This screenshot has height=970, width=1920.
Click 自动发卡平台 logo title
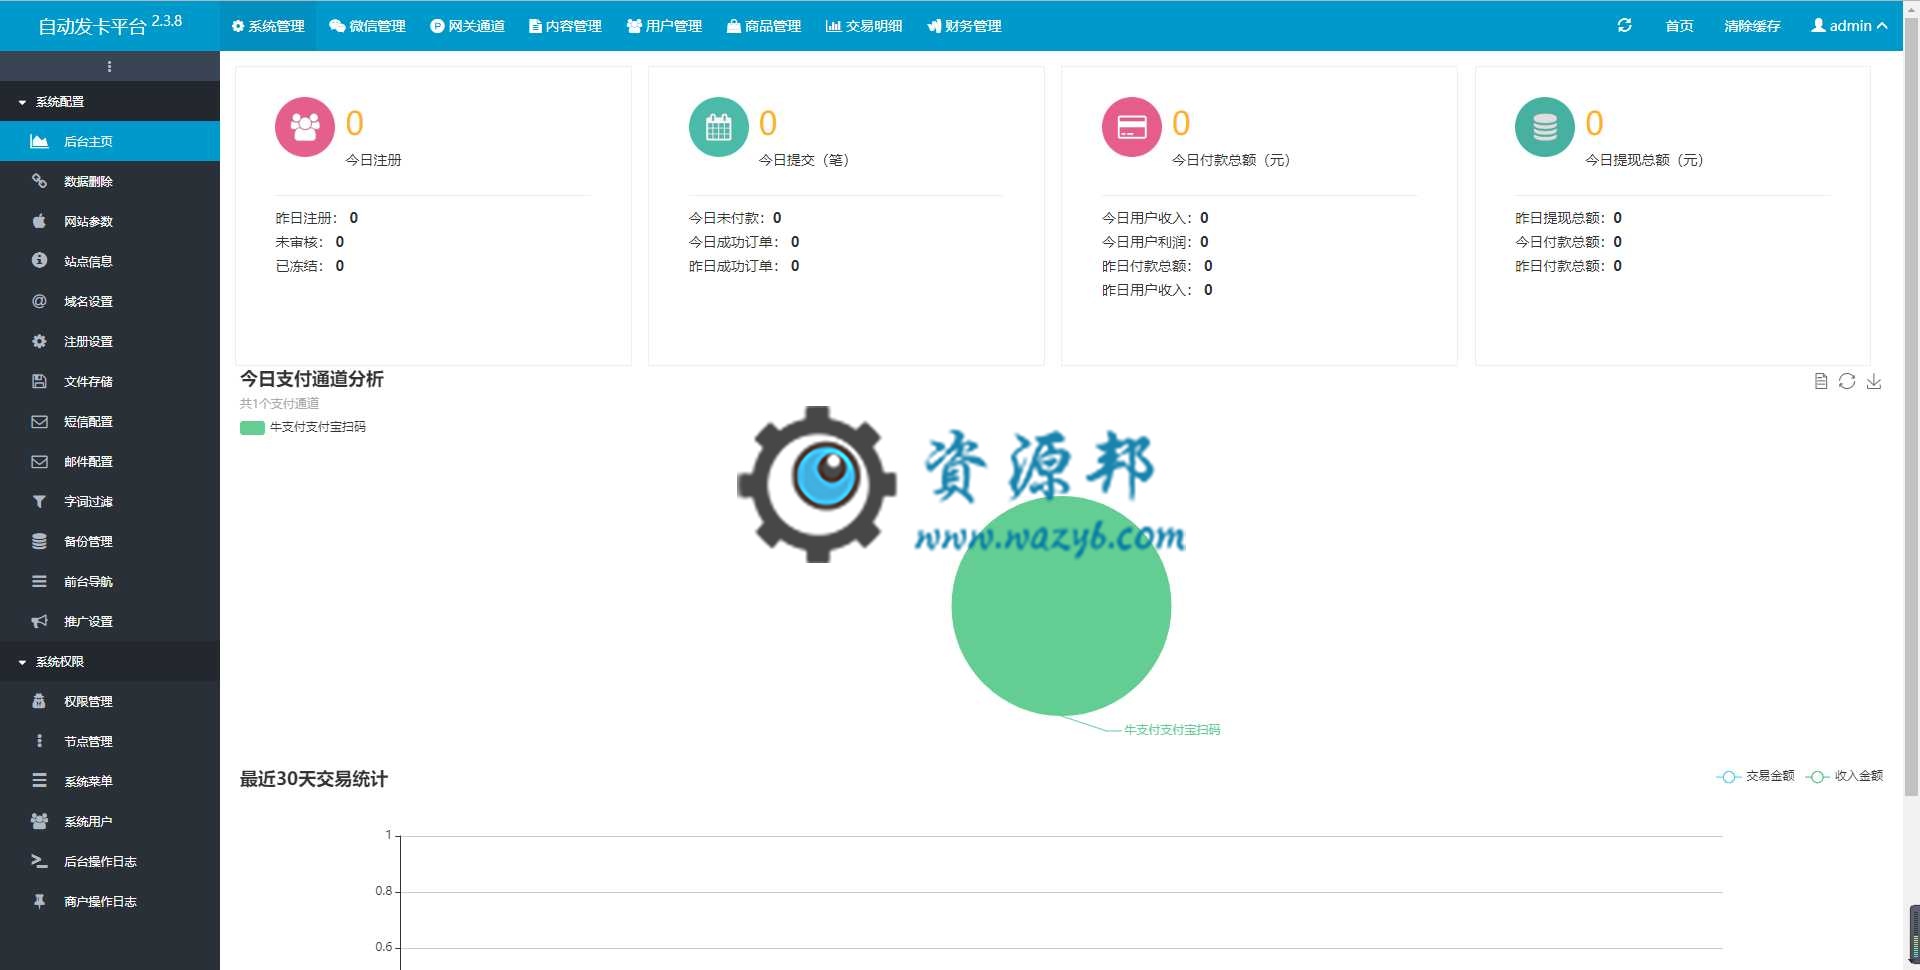(x=110, y=25)
